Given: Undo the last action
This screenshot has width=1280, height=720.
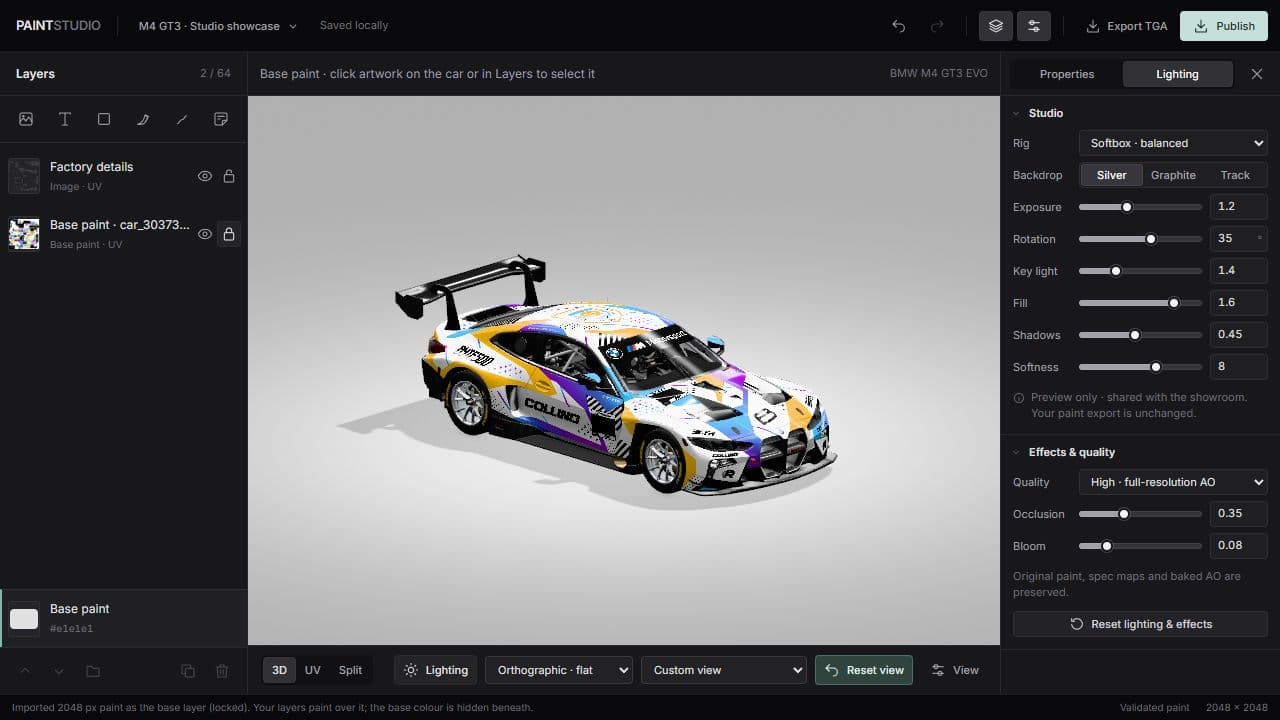Looking at the screenshot, I should [x=898, y=26].
